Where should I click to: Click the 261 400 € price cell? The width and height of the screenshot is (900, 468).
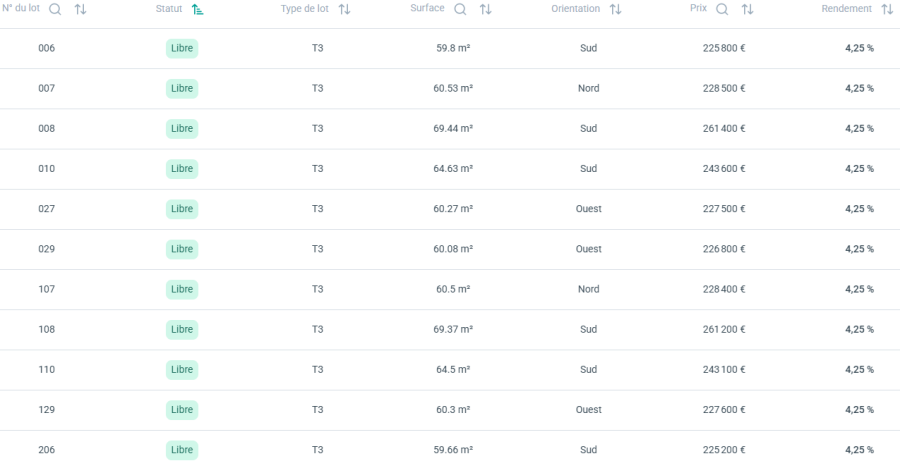click(723, 129)
